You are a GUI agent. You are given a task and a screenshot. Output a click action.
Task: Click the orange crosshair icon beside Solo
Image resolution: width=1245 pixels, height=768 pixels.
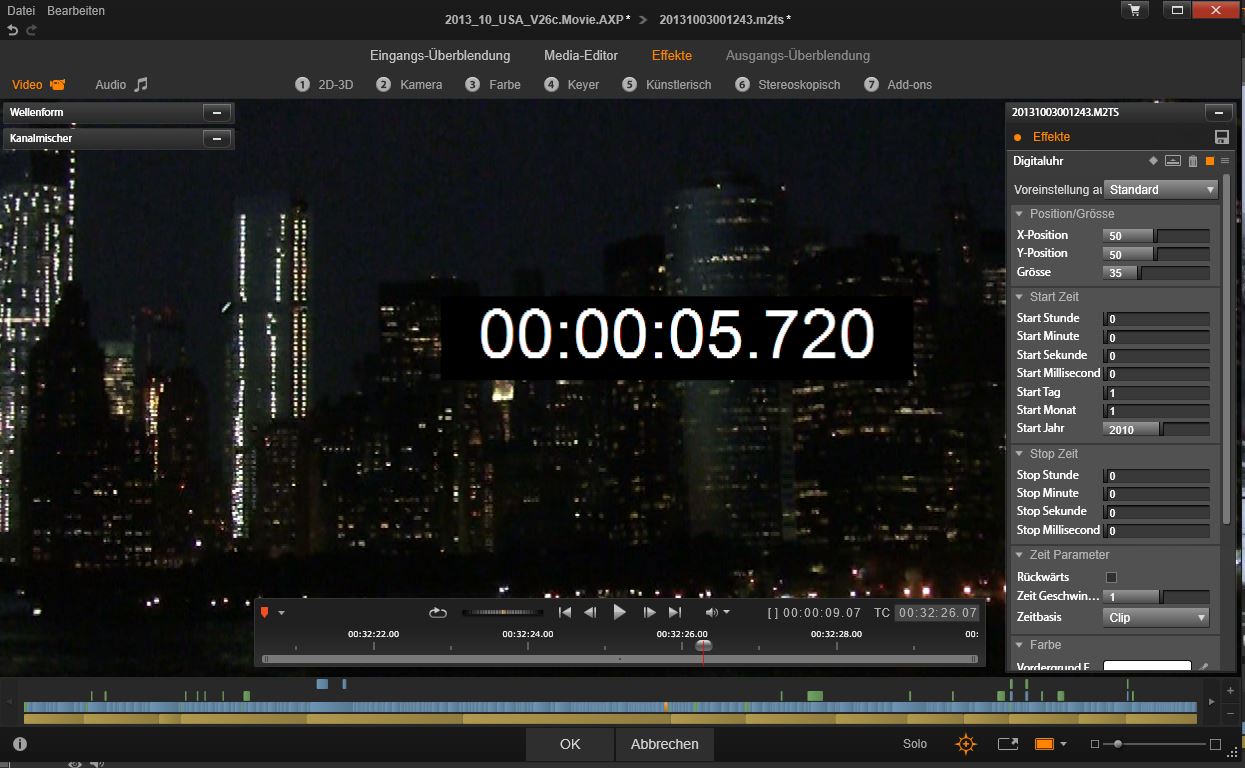click(965, 744)
